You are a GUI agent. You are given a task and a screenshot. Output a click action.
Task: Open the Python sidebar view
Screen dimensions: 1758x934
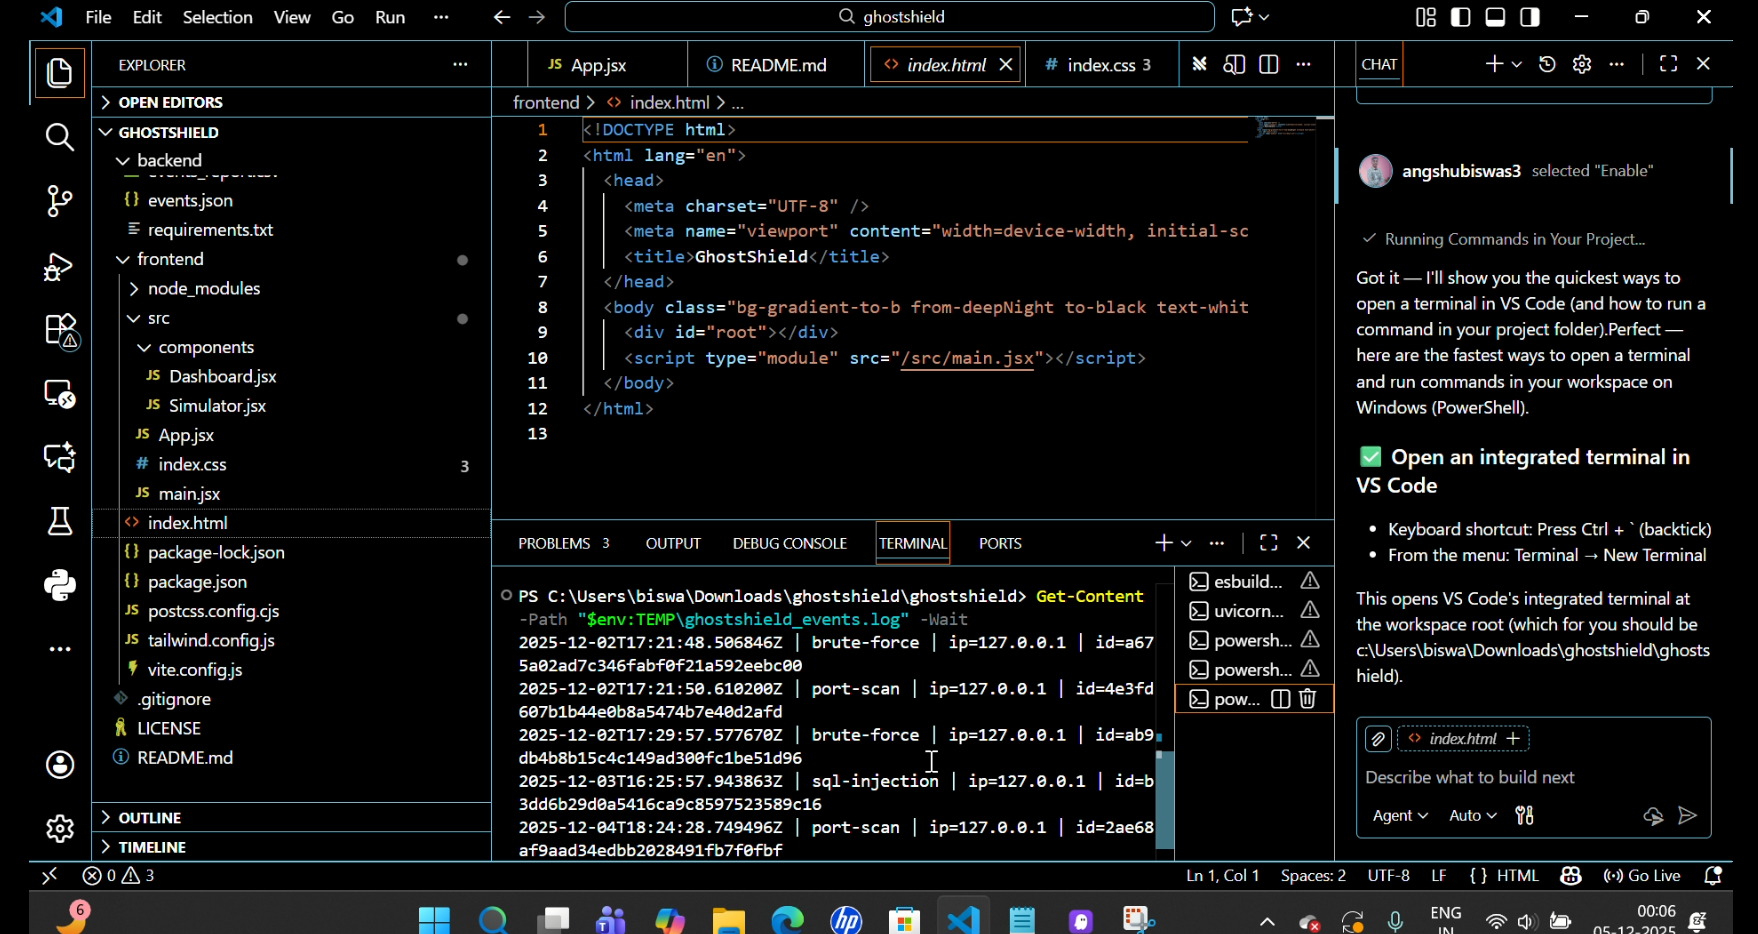click(x=60, y=585)
